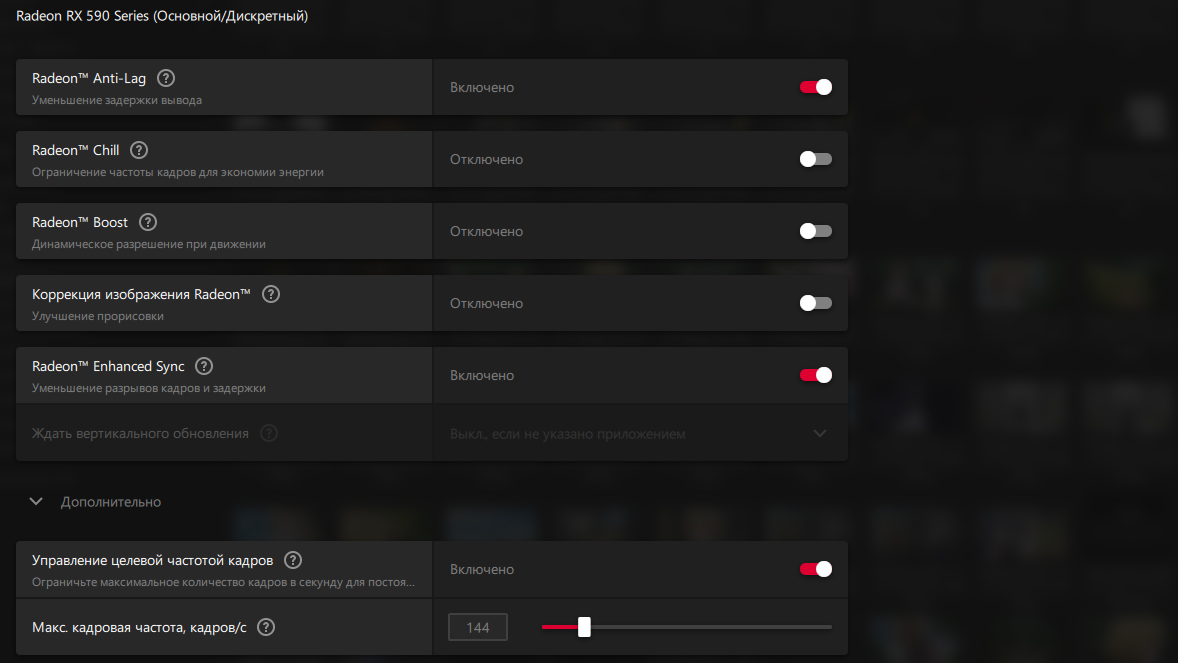
Task: Click the Radeon Boost label
Action: coord(80,223)
